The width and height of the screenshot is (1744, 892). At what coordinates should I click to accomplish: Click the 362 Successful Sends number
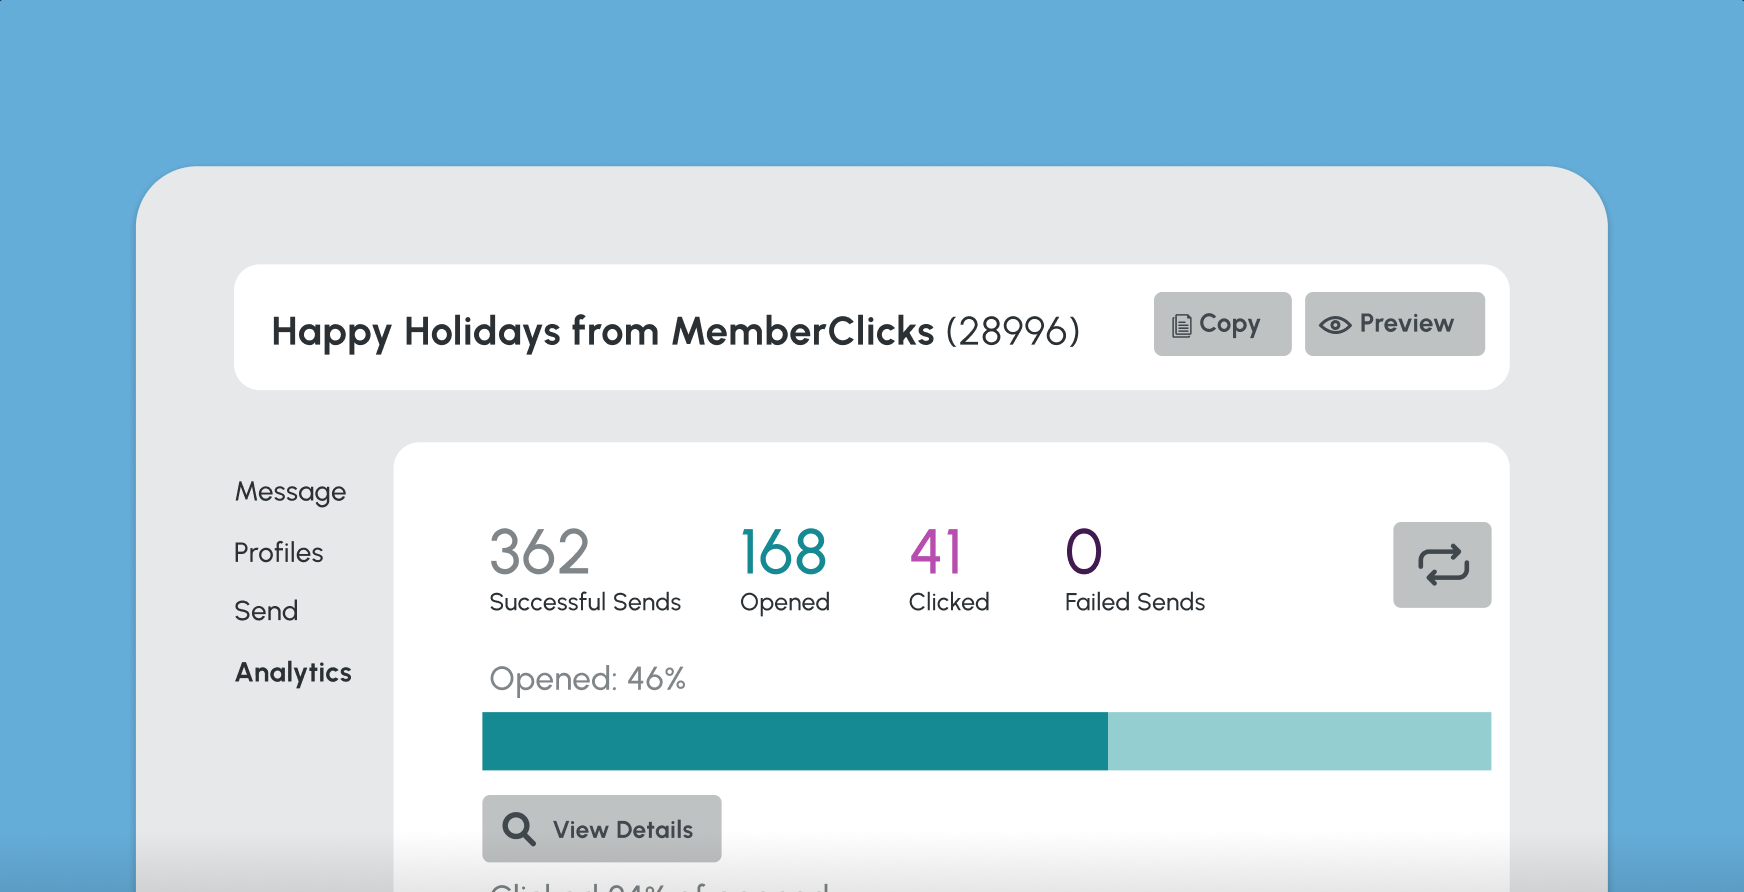539,552
